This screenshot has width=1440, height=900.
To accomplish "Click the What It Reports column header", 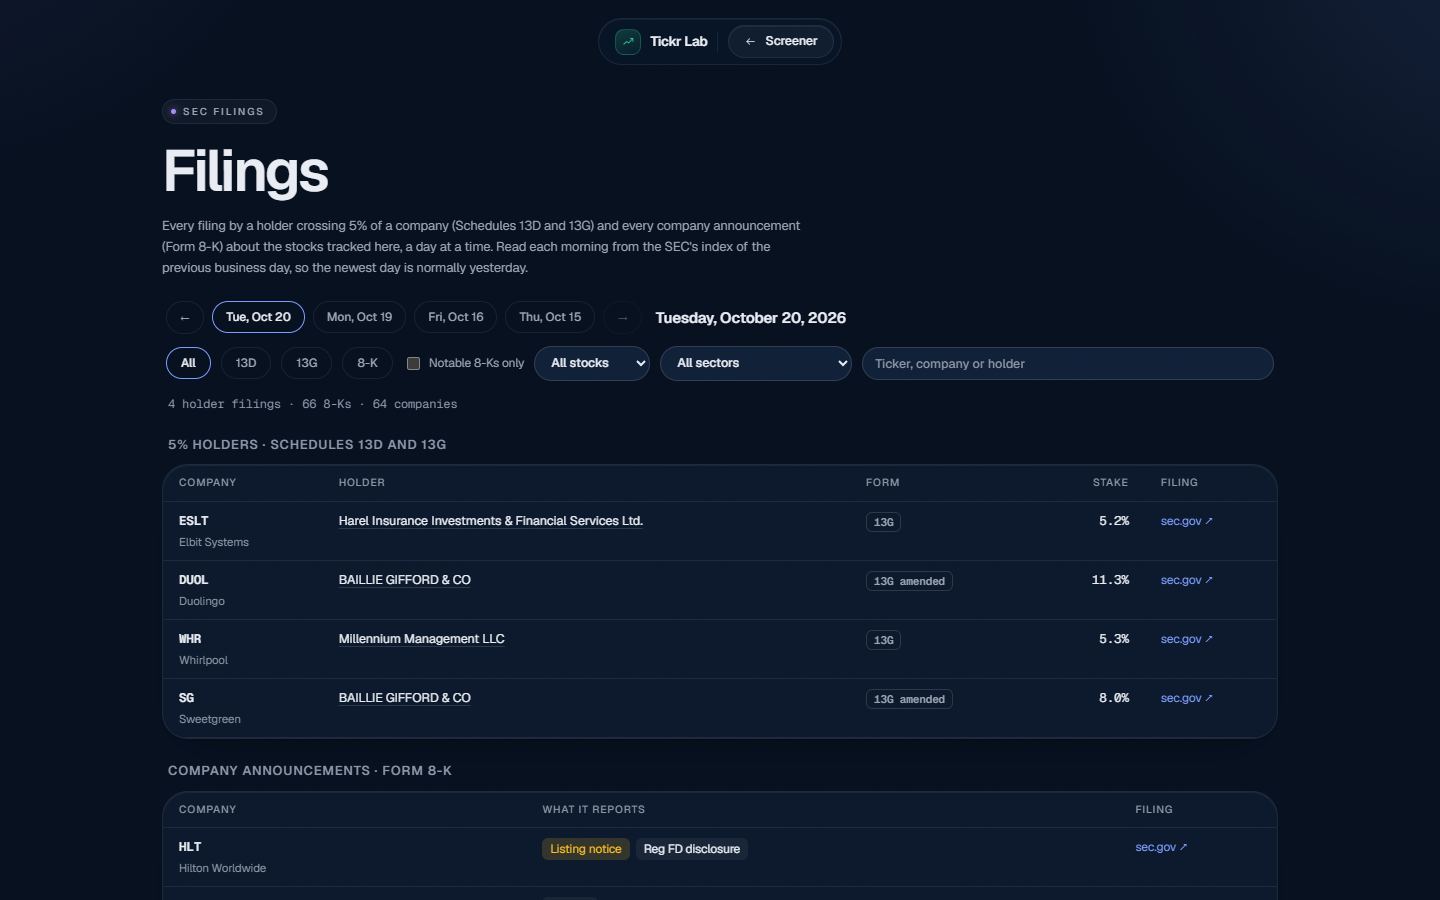I will [x=594, y=810].
